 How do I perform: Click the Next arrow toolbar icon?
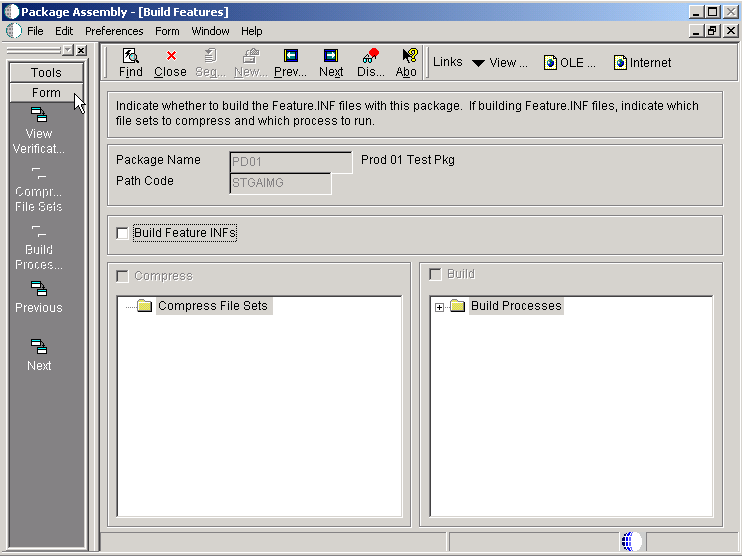pos(331,56)
